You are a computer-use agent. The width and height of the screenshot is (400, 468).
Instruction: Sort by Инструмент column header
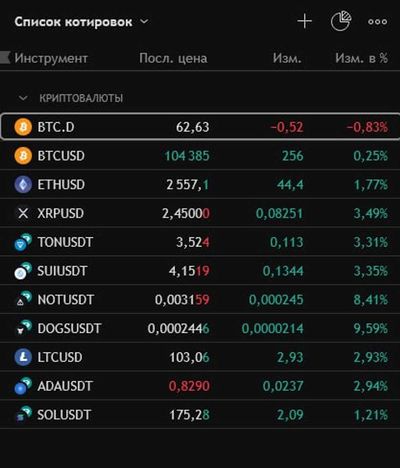click(51, 58)
